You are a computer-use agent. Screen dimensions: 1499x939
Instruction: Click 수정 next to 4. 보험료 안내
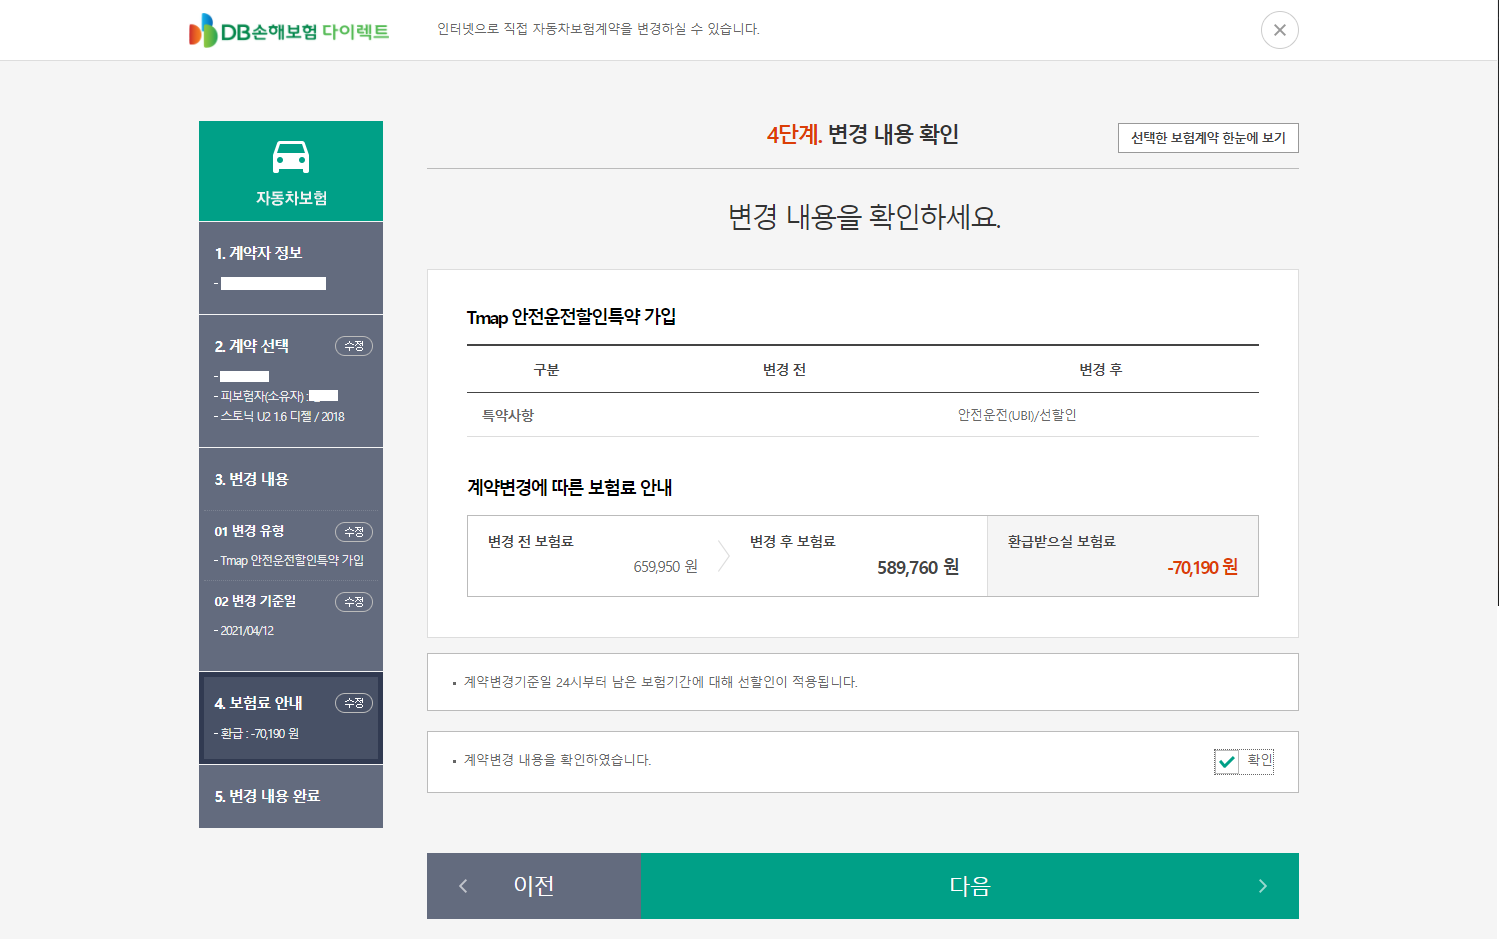354,703
